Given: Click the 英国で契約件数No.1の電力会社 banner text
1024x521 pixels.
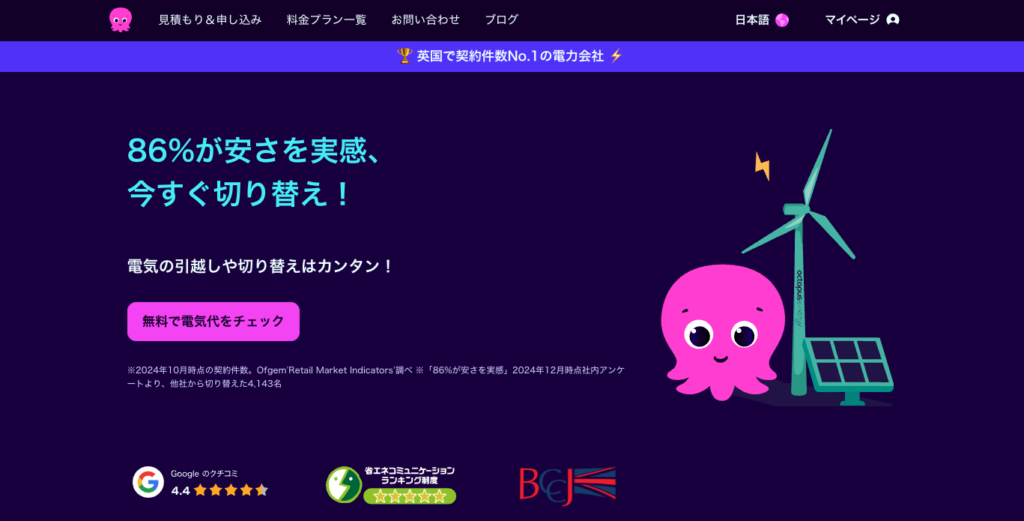Looking at the screenshot, I should click(510, 56).
